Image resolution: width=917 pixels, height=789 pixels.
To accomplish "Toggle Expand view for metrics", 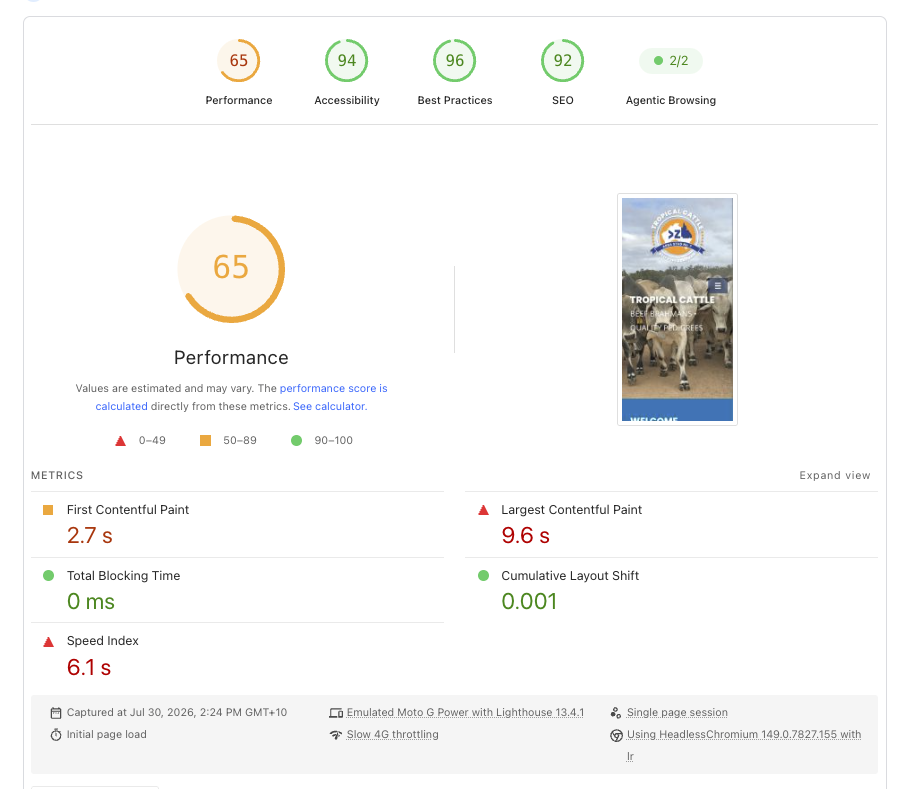I will [835, 476].
